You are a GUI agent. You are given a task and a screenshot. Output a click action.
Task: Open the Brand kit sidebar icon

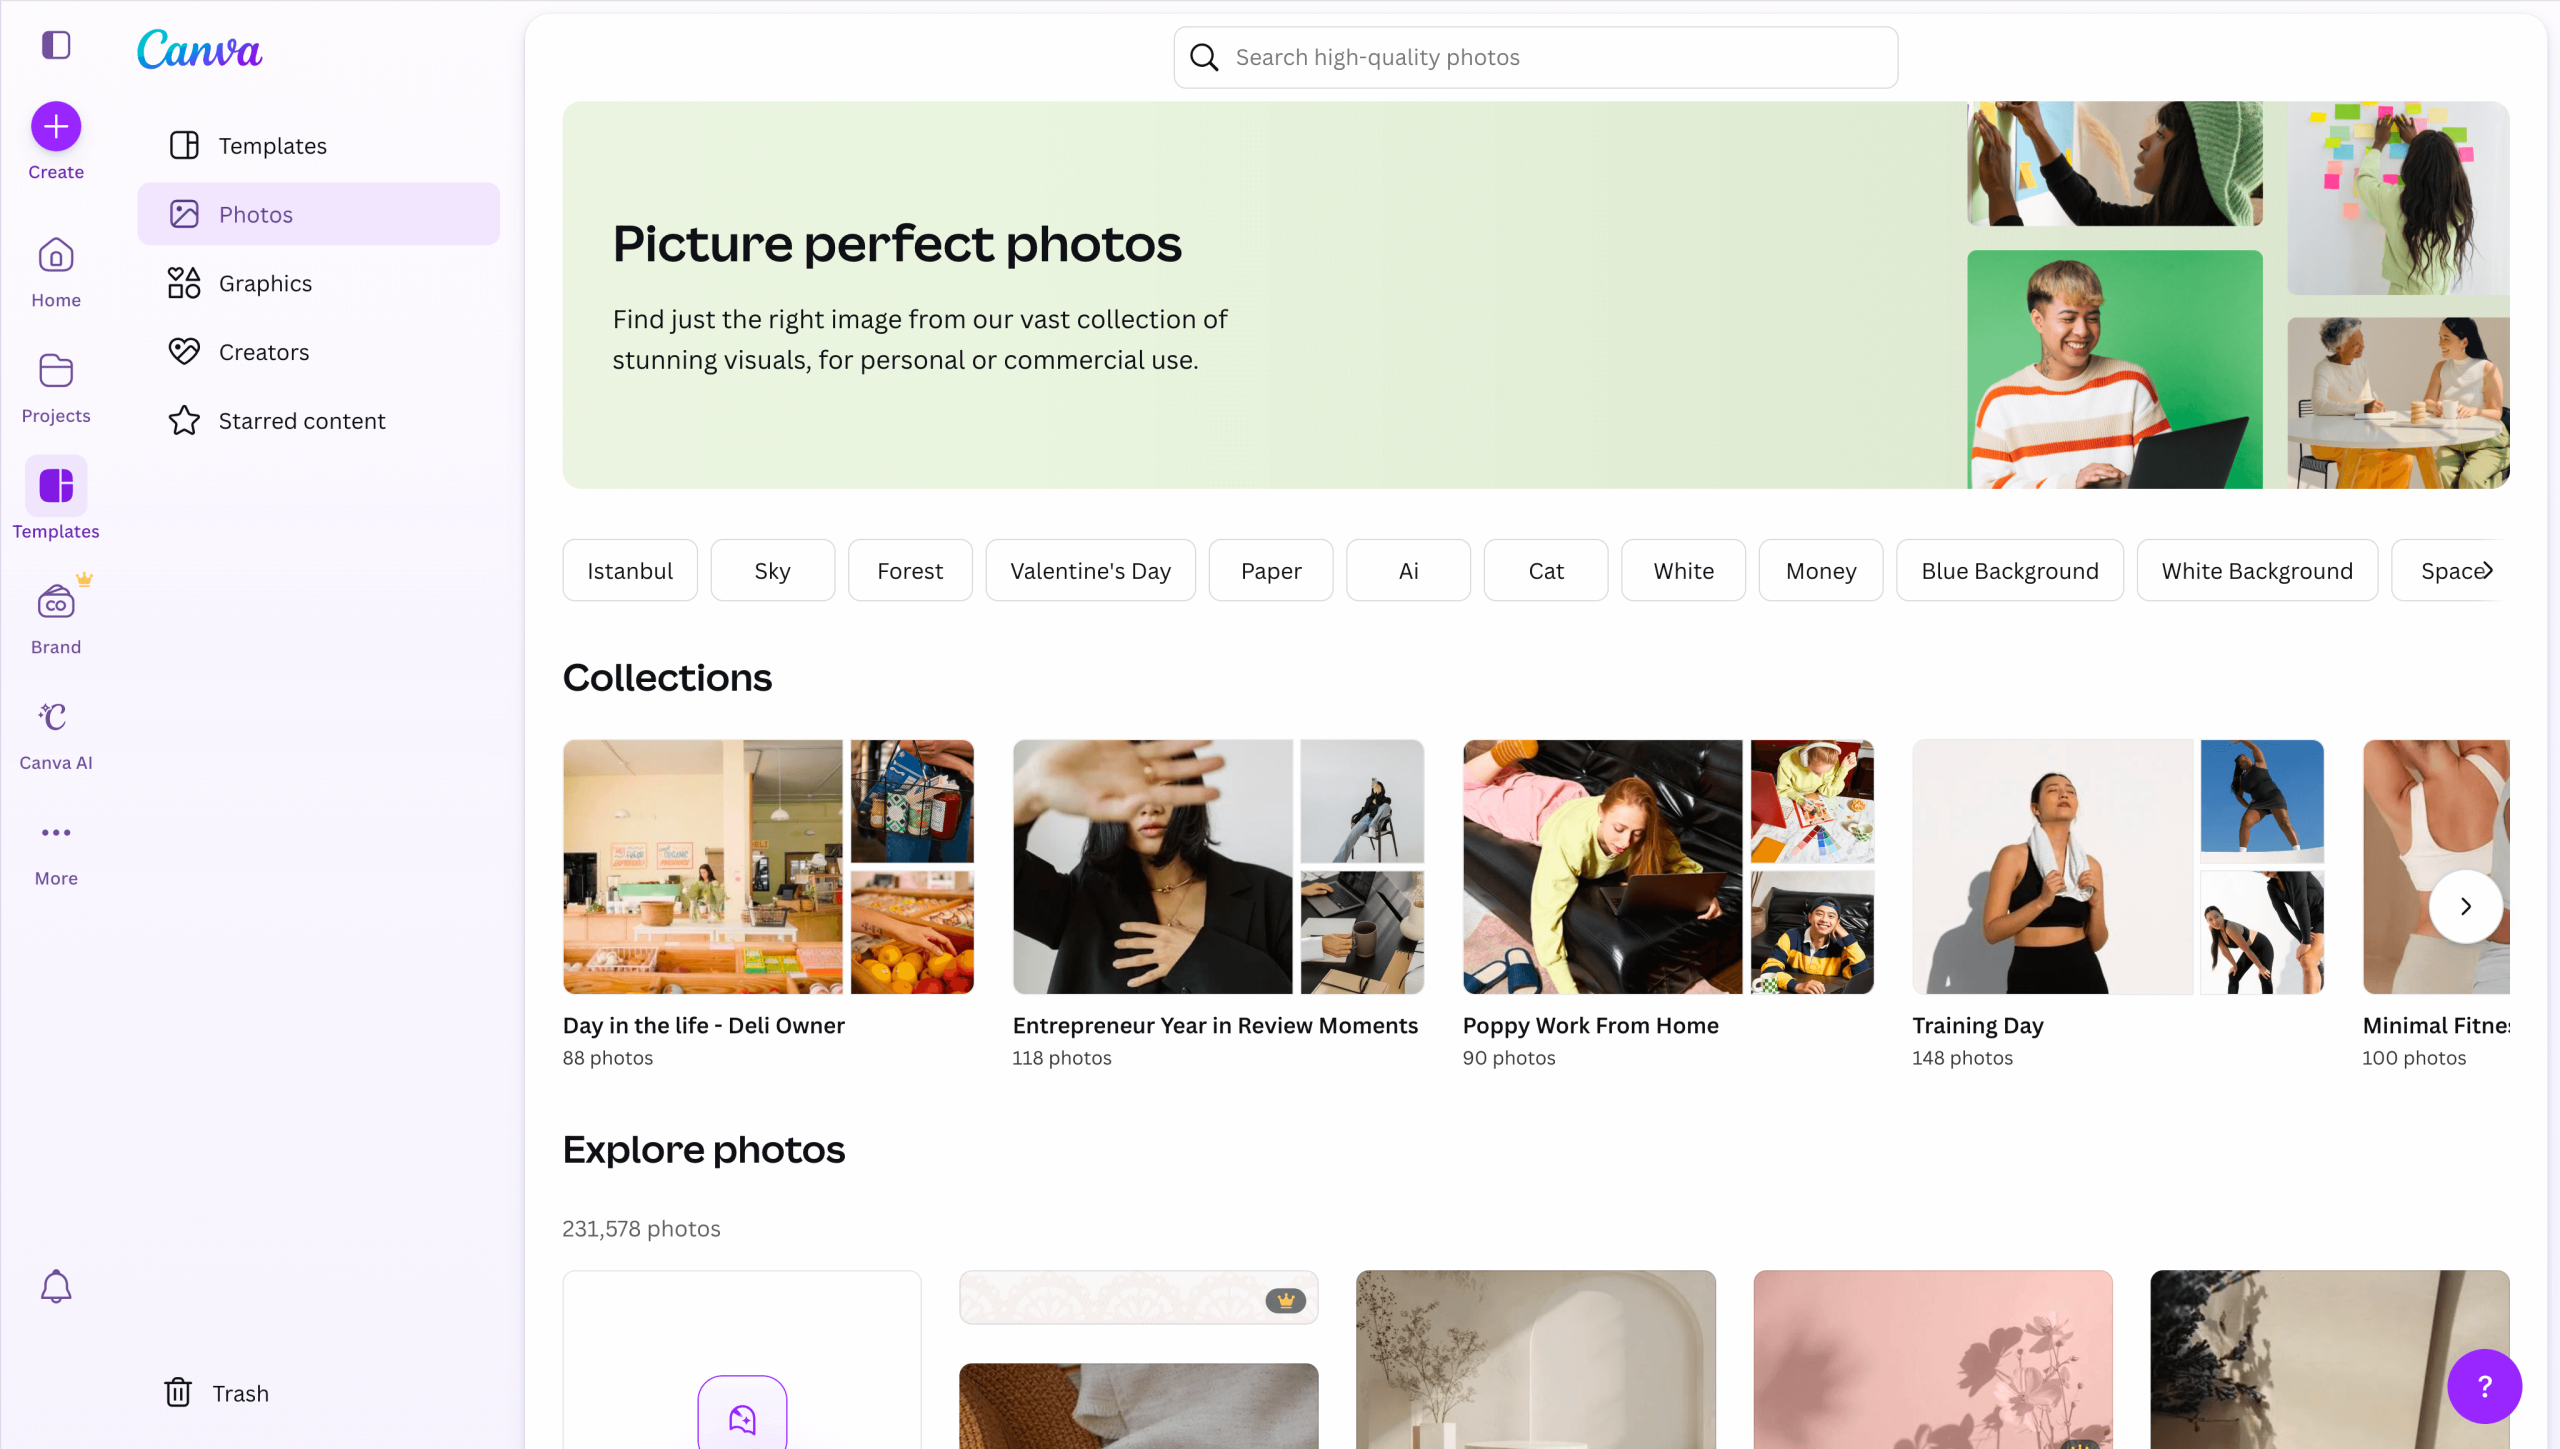[x=55, y=602]
